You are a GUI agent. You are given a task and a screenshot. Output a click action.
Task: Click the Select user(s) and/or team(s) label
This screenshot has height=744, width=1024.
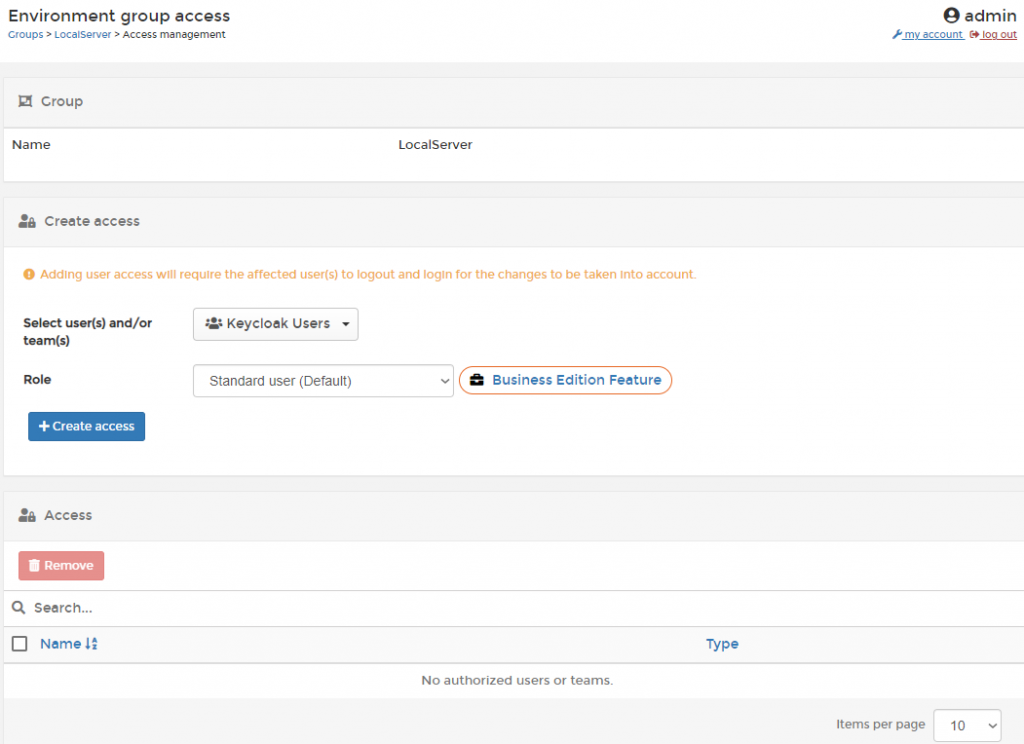coord(88,332)
